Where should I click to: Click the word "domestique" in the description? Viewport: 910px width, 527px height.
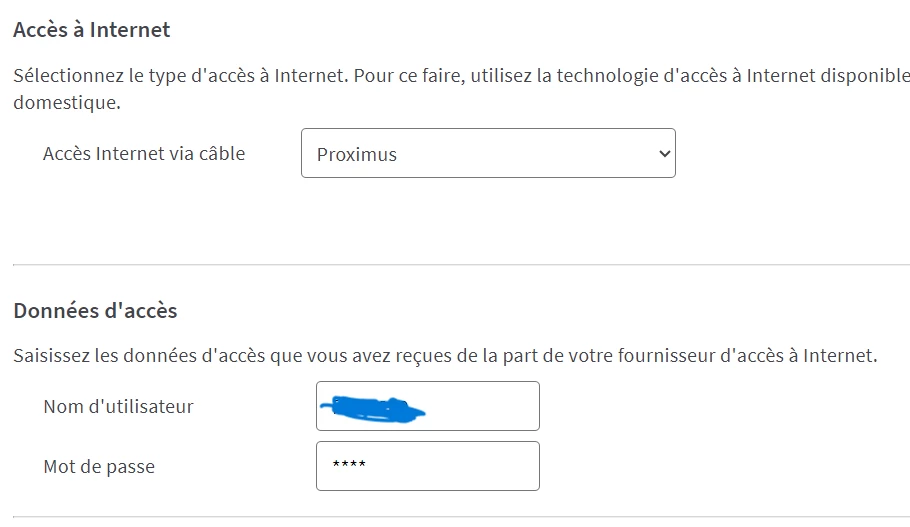click(x=66, y=102)
